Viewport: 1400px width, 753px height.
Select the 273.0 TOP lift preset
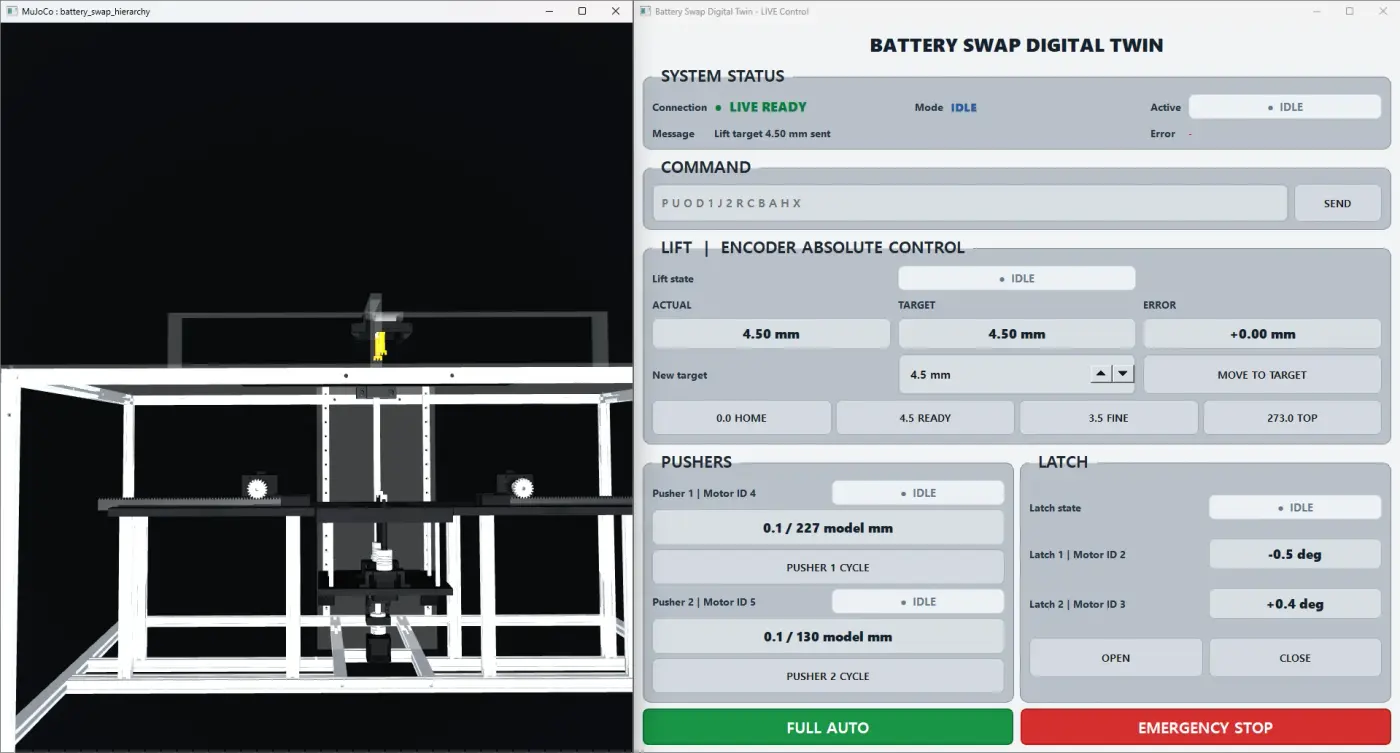click(x=1293, y=418)
